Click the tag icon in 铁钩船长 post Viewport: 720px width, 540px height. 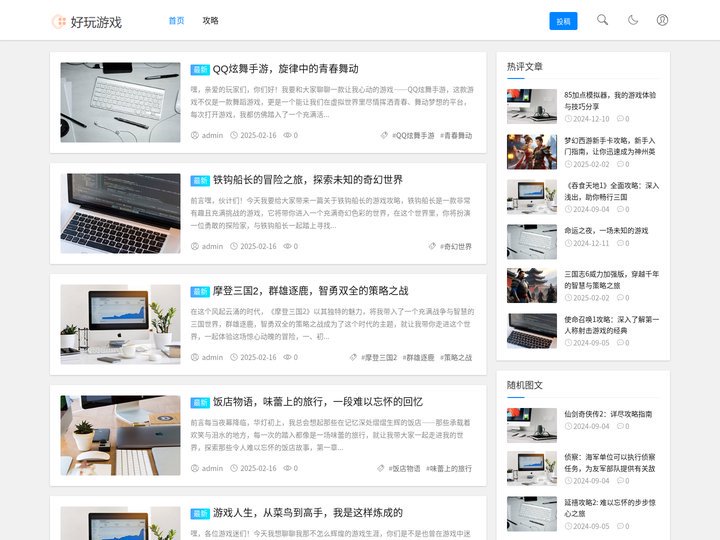tap(432, 246)
